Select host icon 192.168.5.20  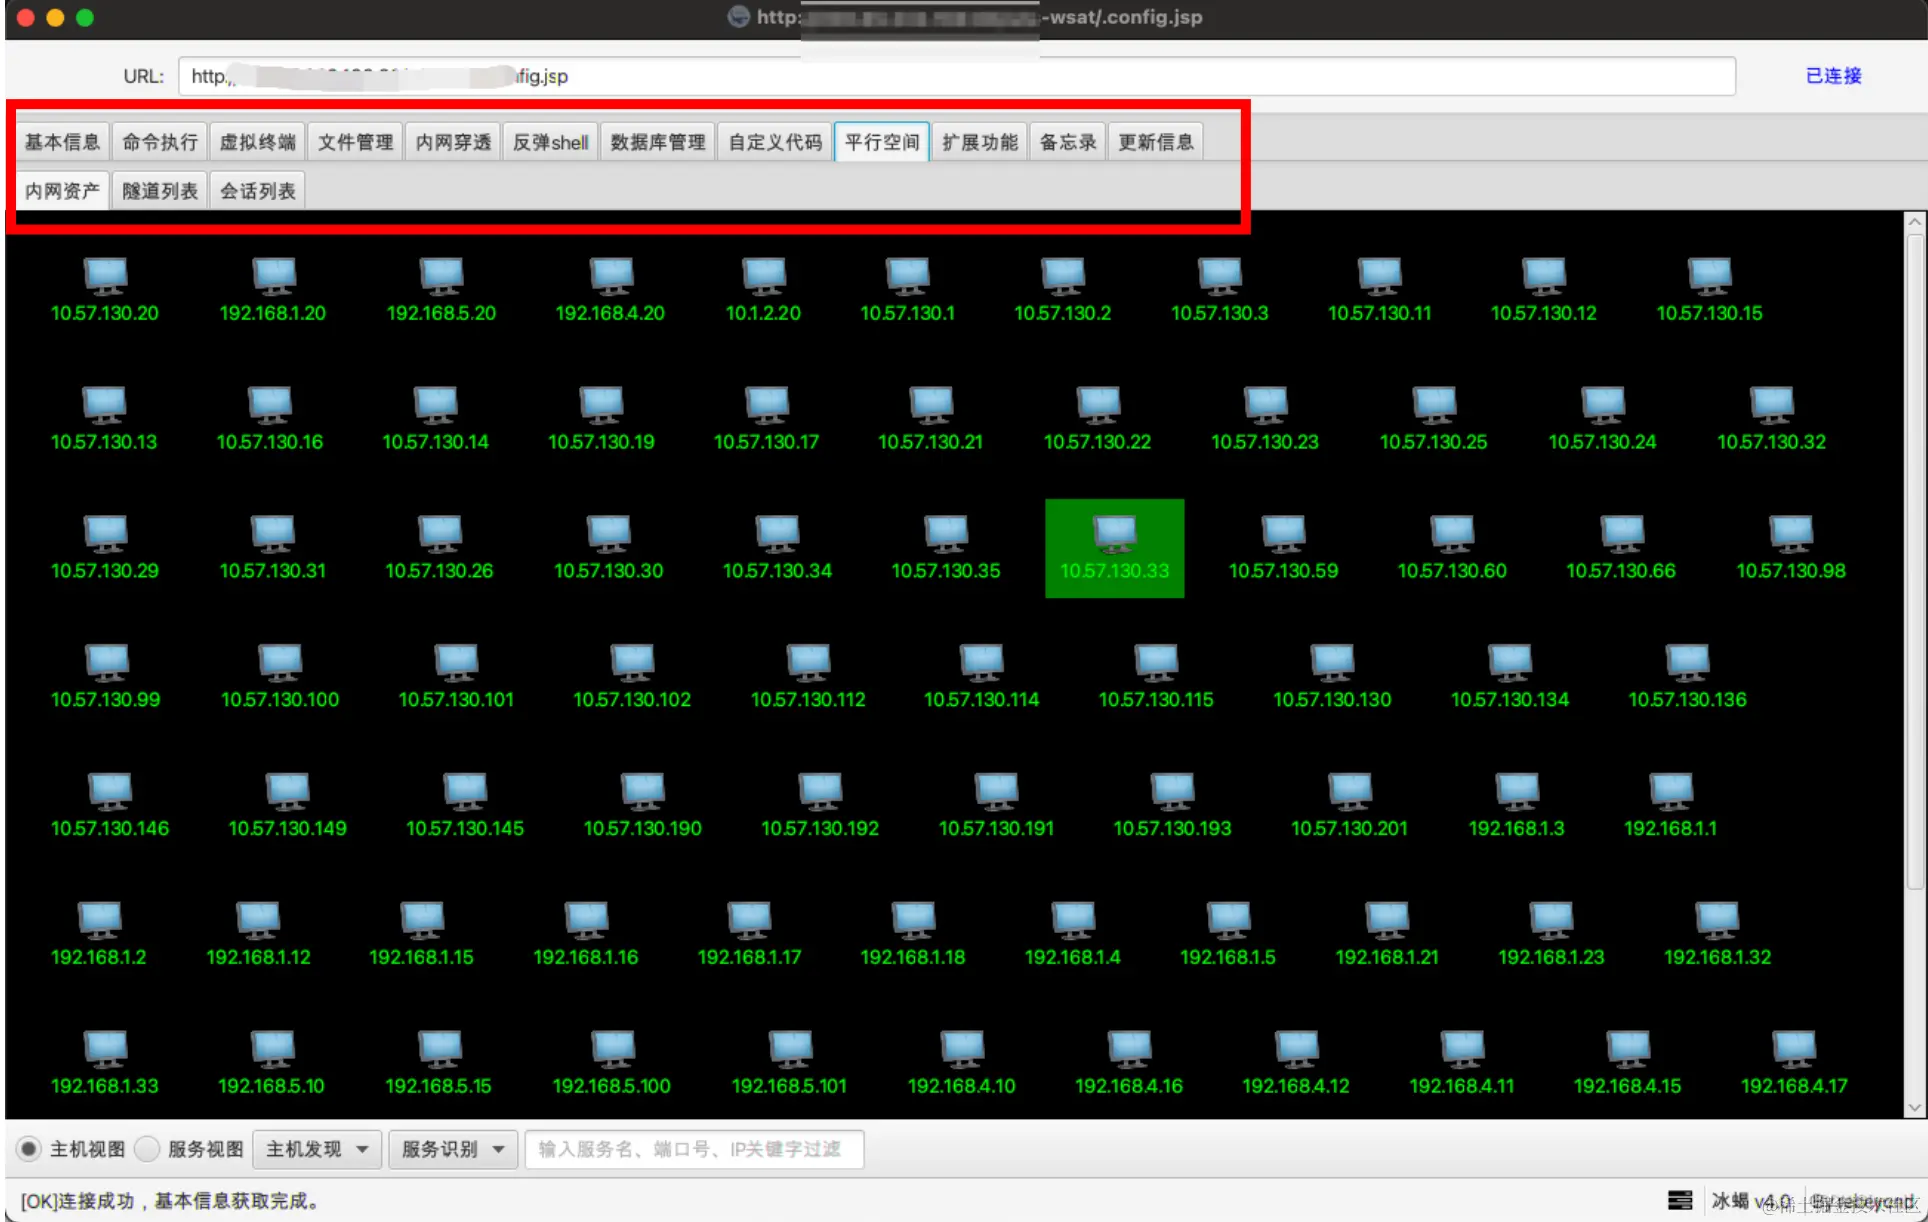(x=441, y=277)
